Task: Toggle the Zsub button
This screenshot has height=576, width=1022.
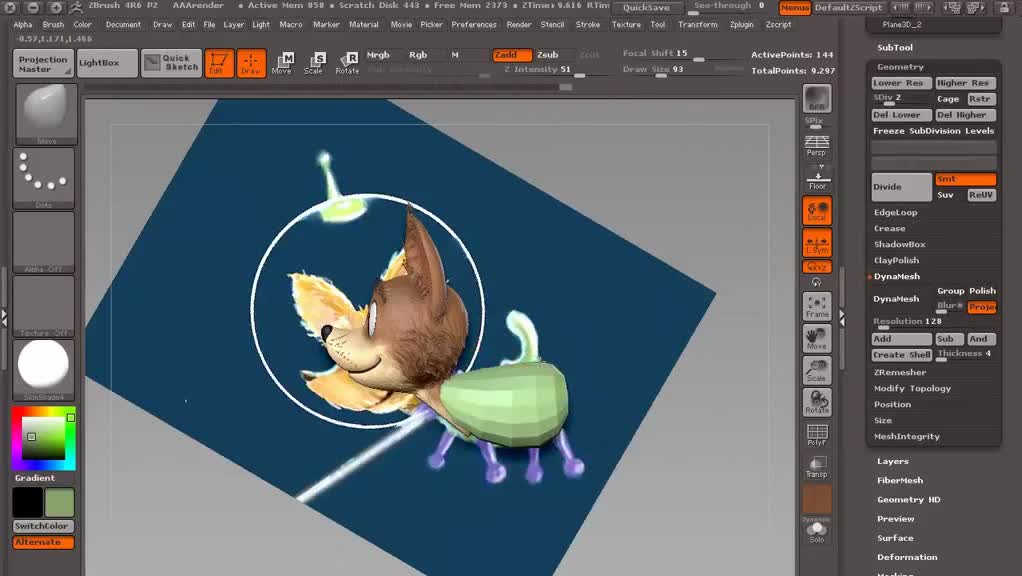Action: pos(548,55)
